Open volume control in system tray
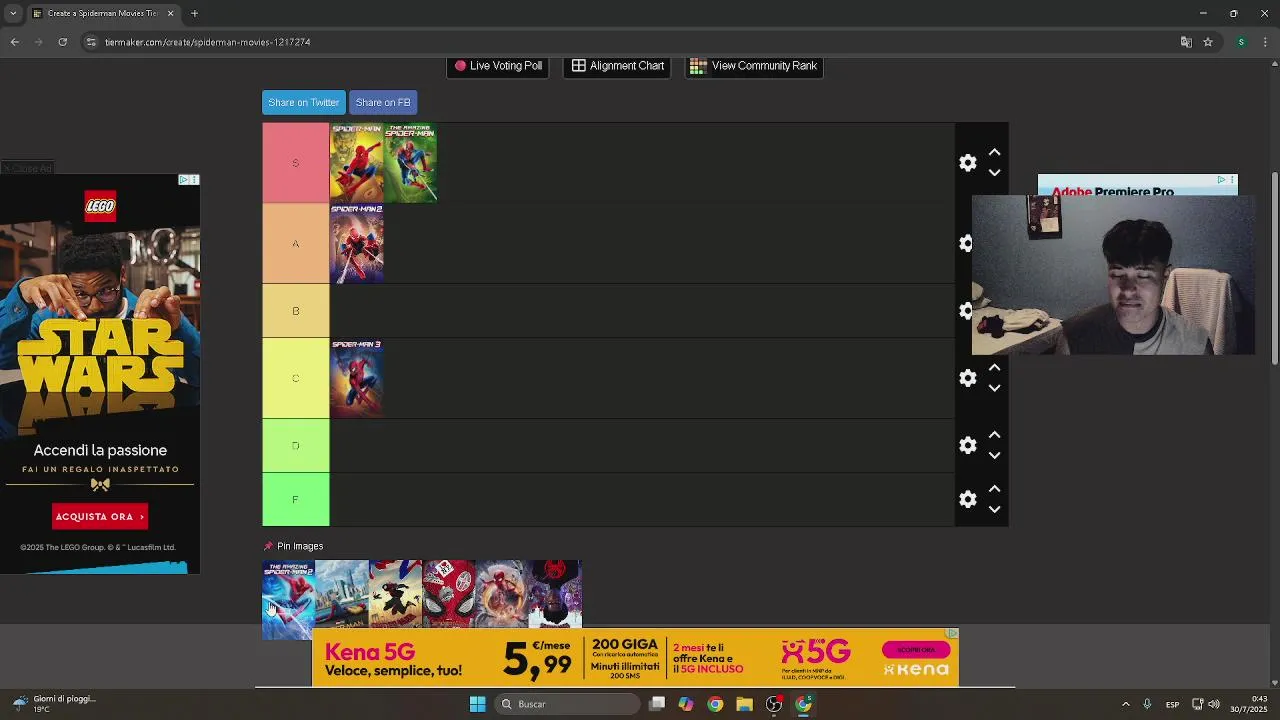 click(1214, 704)
